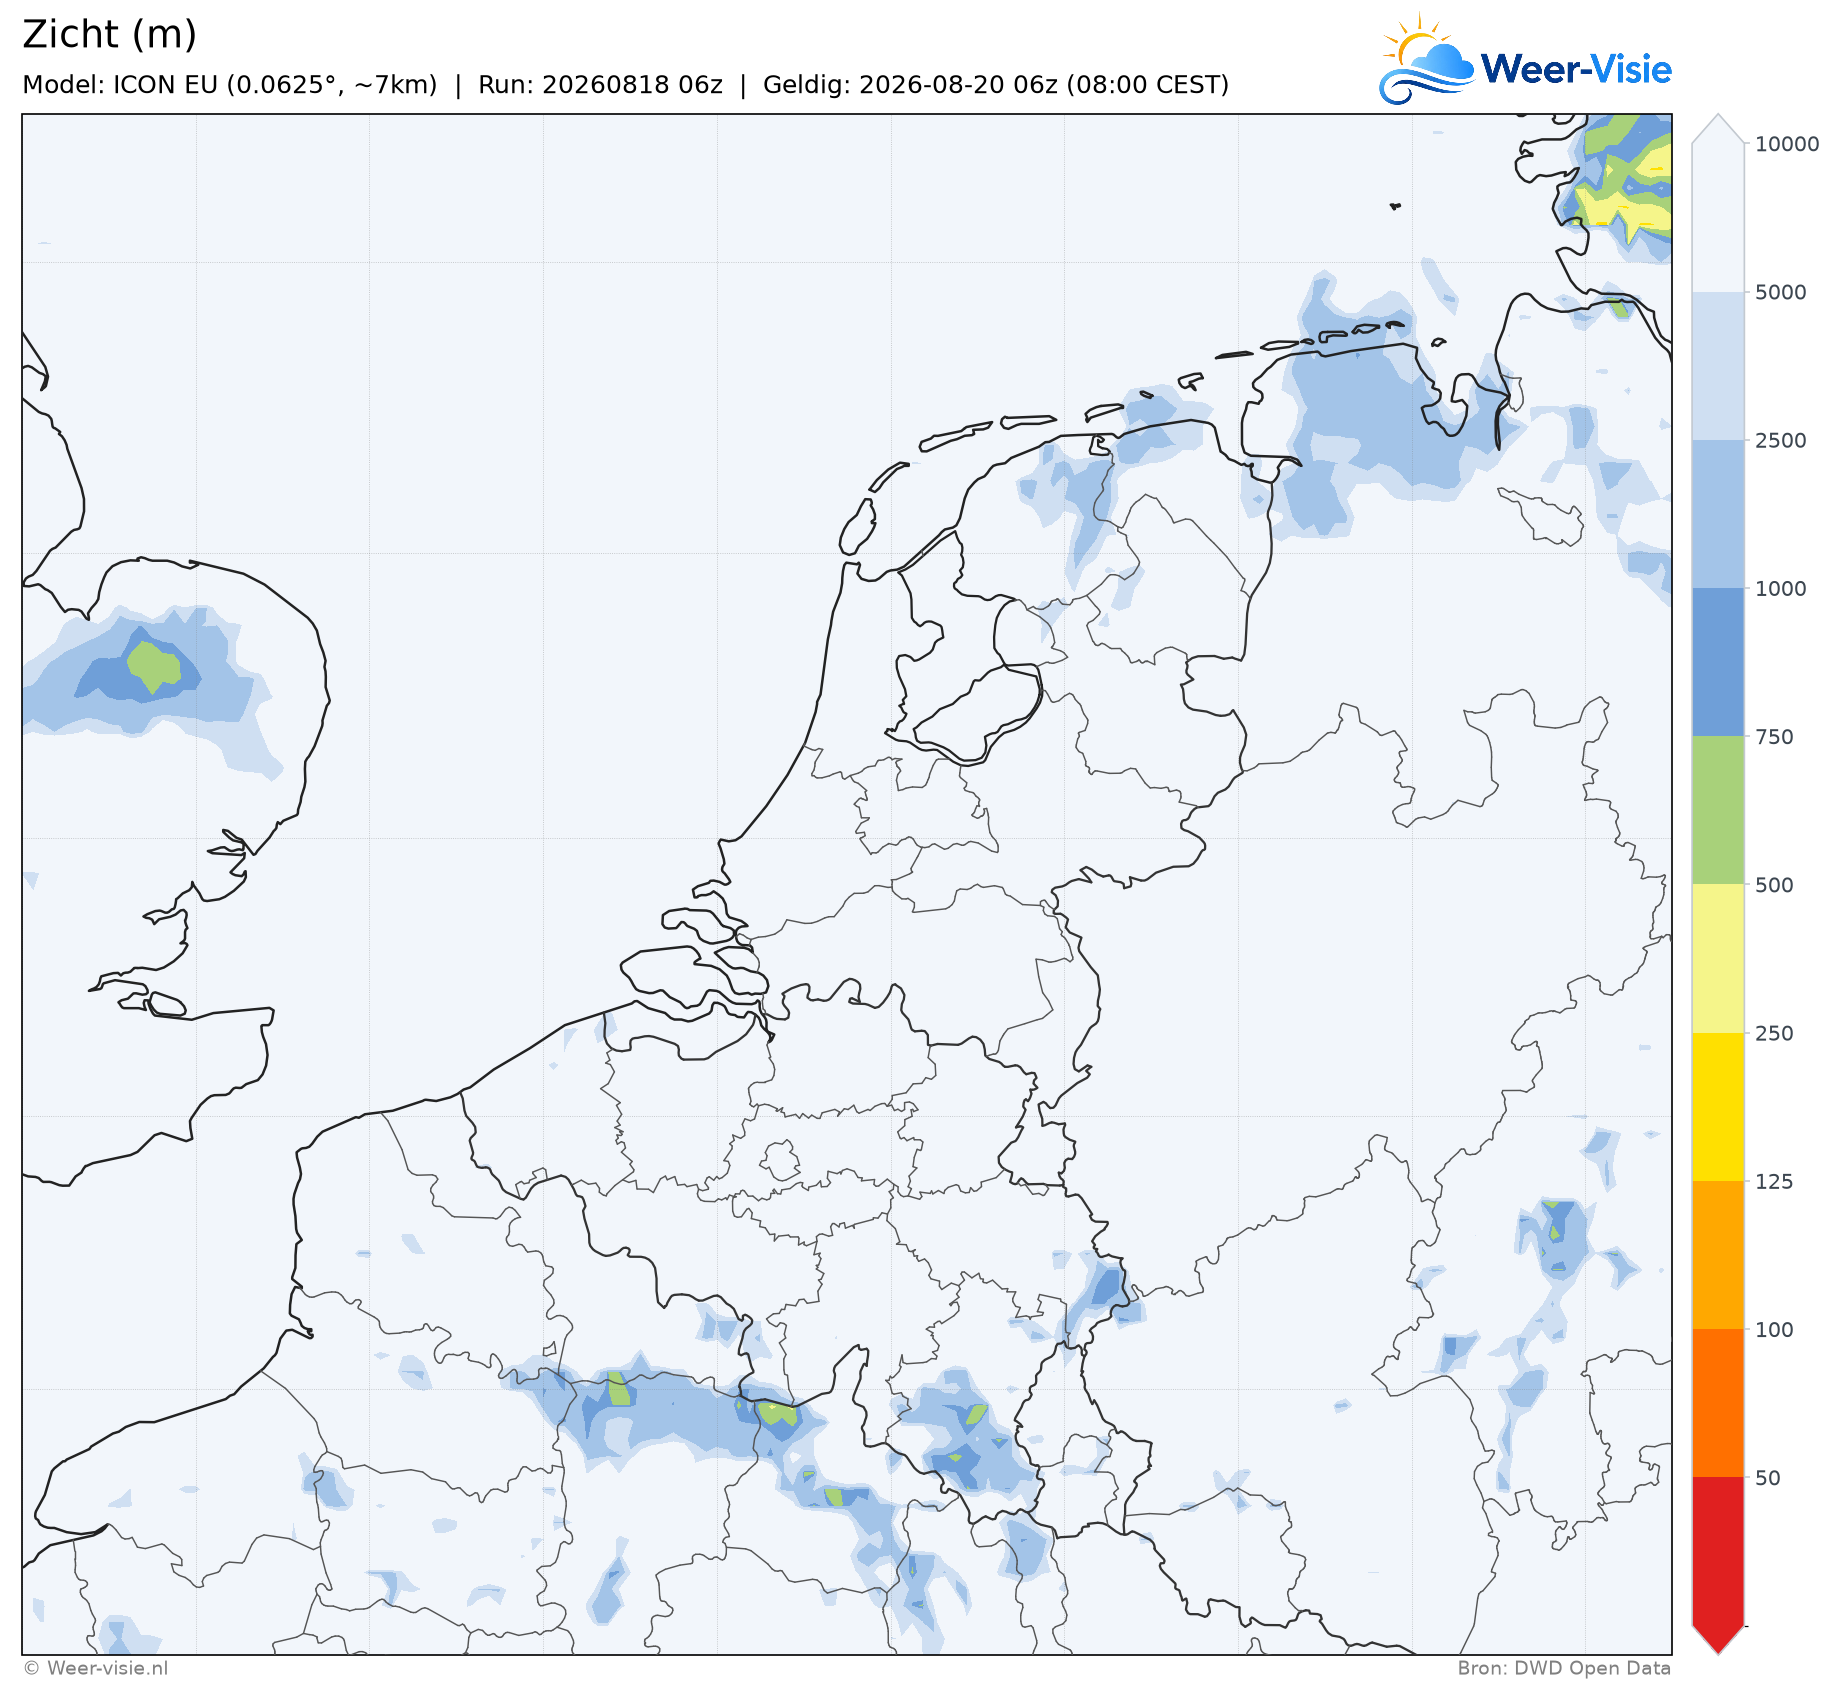The width and height of the screenshot is (1824, 1681).
Task: Click the Weer-Visie brand name text
Action: [x=1576, y=69]
